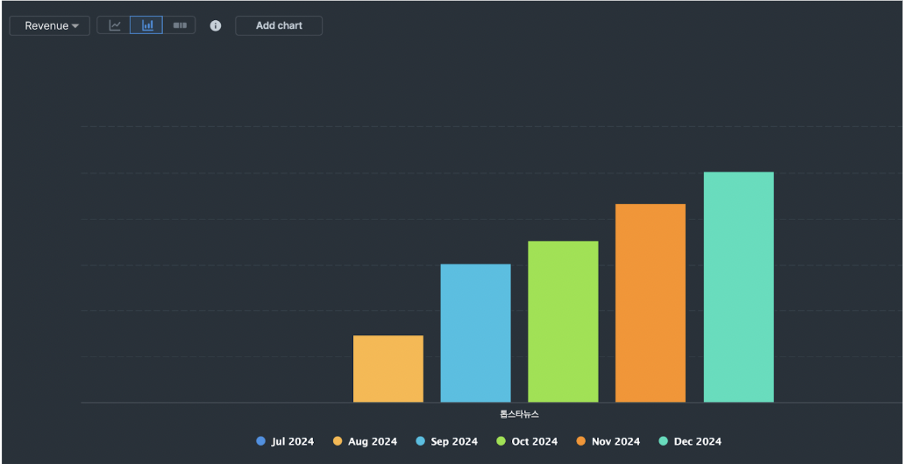Select the green Oct 2024 bar
This screenshot has width=904, height=464.
(x=563, y=322)
